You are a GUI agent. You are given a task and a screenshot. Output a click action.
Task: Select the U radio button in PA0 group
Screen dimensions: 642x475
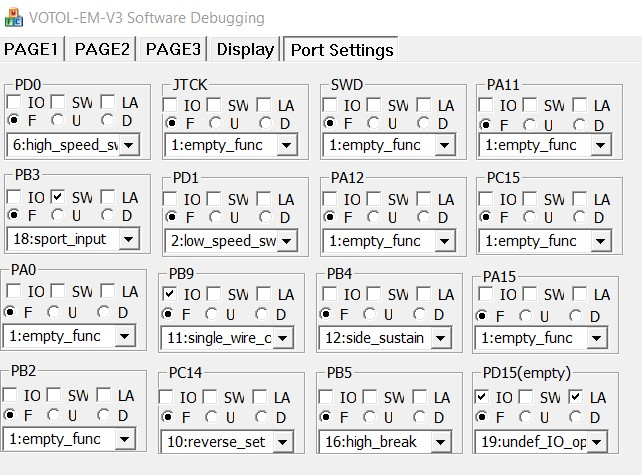[55, 312]
